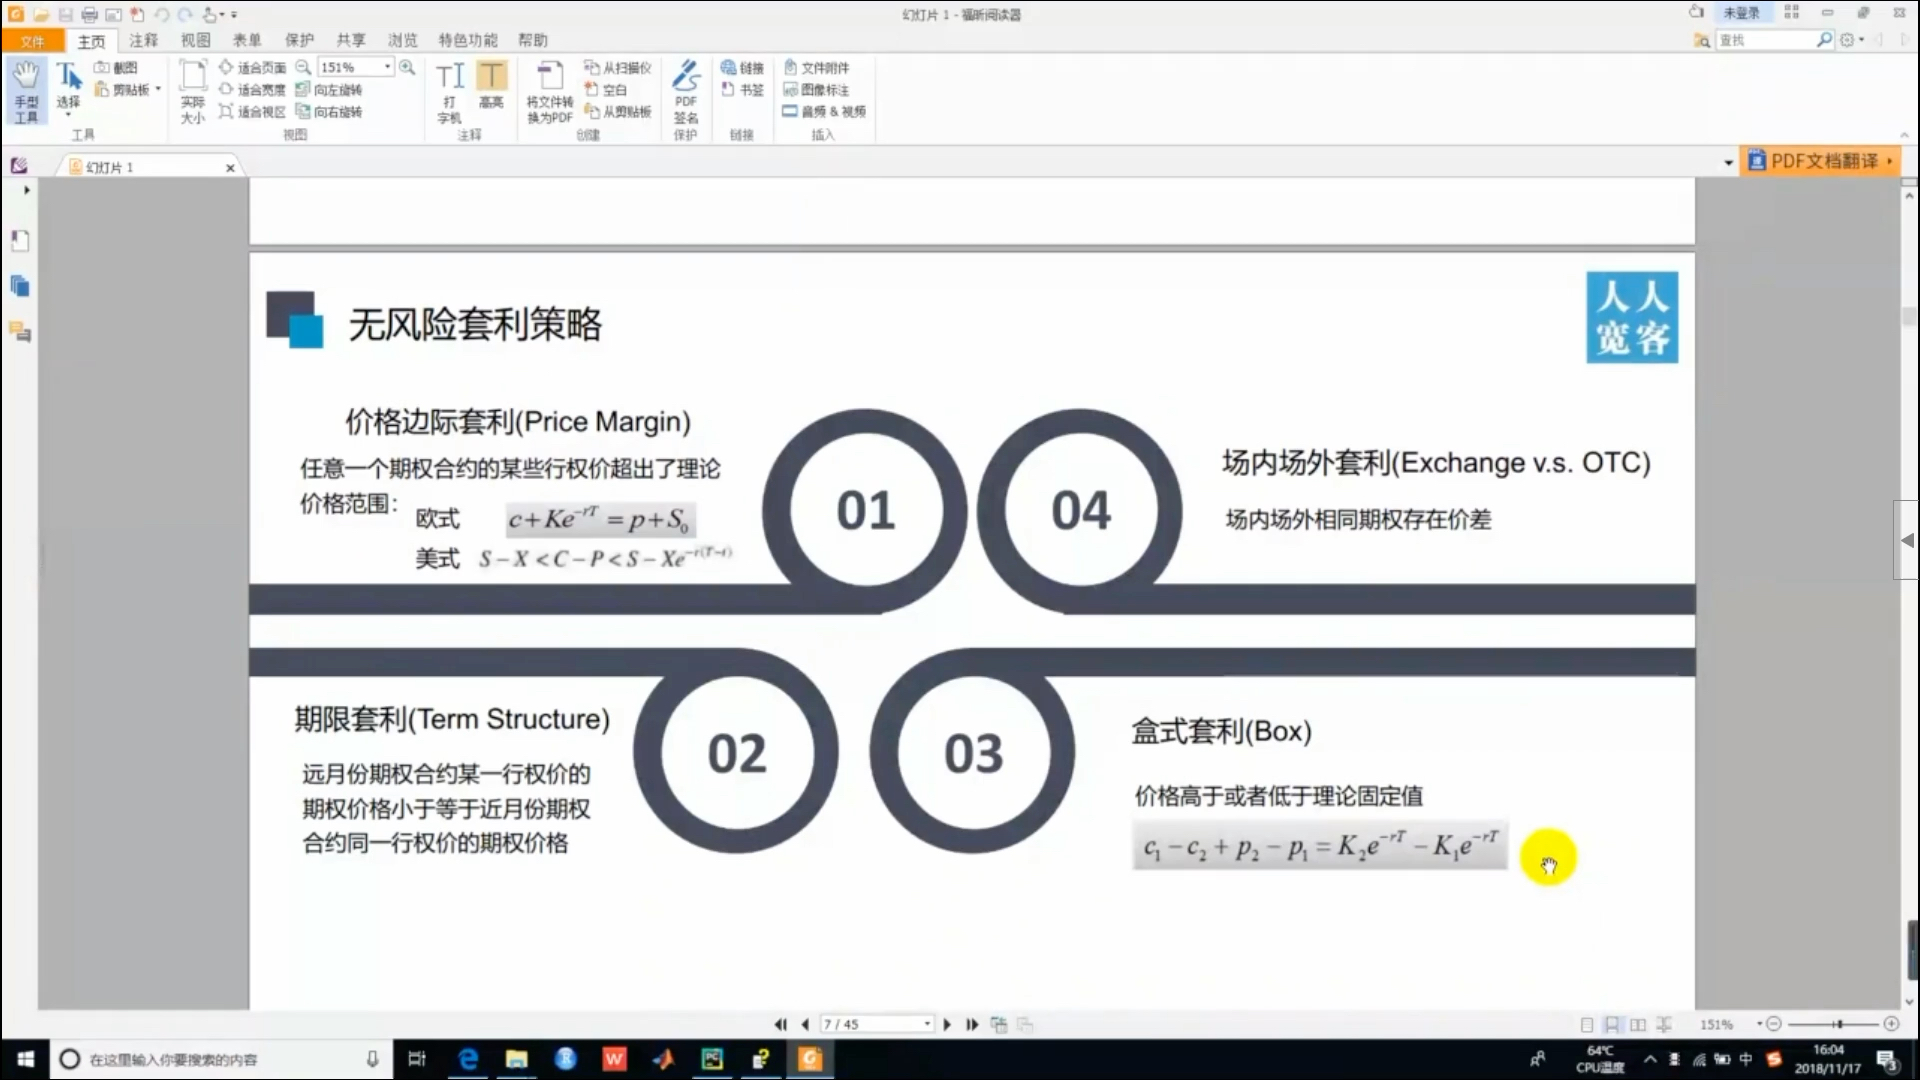Expand the 151% zoom combo box in ribbon

(x=388, y=67)
